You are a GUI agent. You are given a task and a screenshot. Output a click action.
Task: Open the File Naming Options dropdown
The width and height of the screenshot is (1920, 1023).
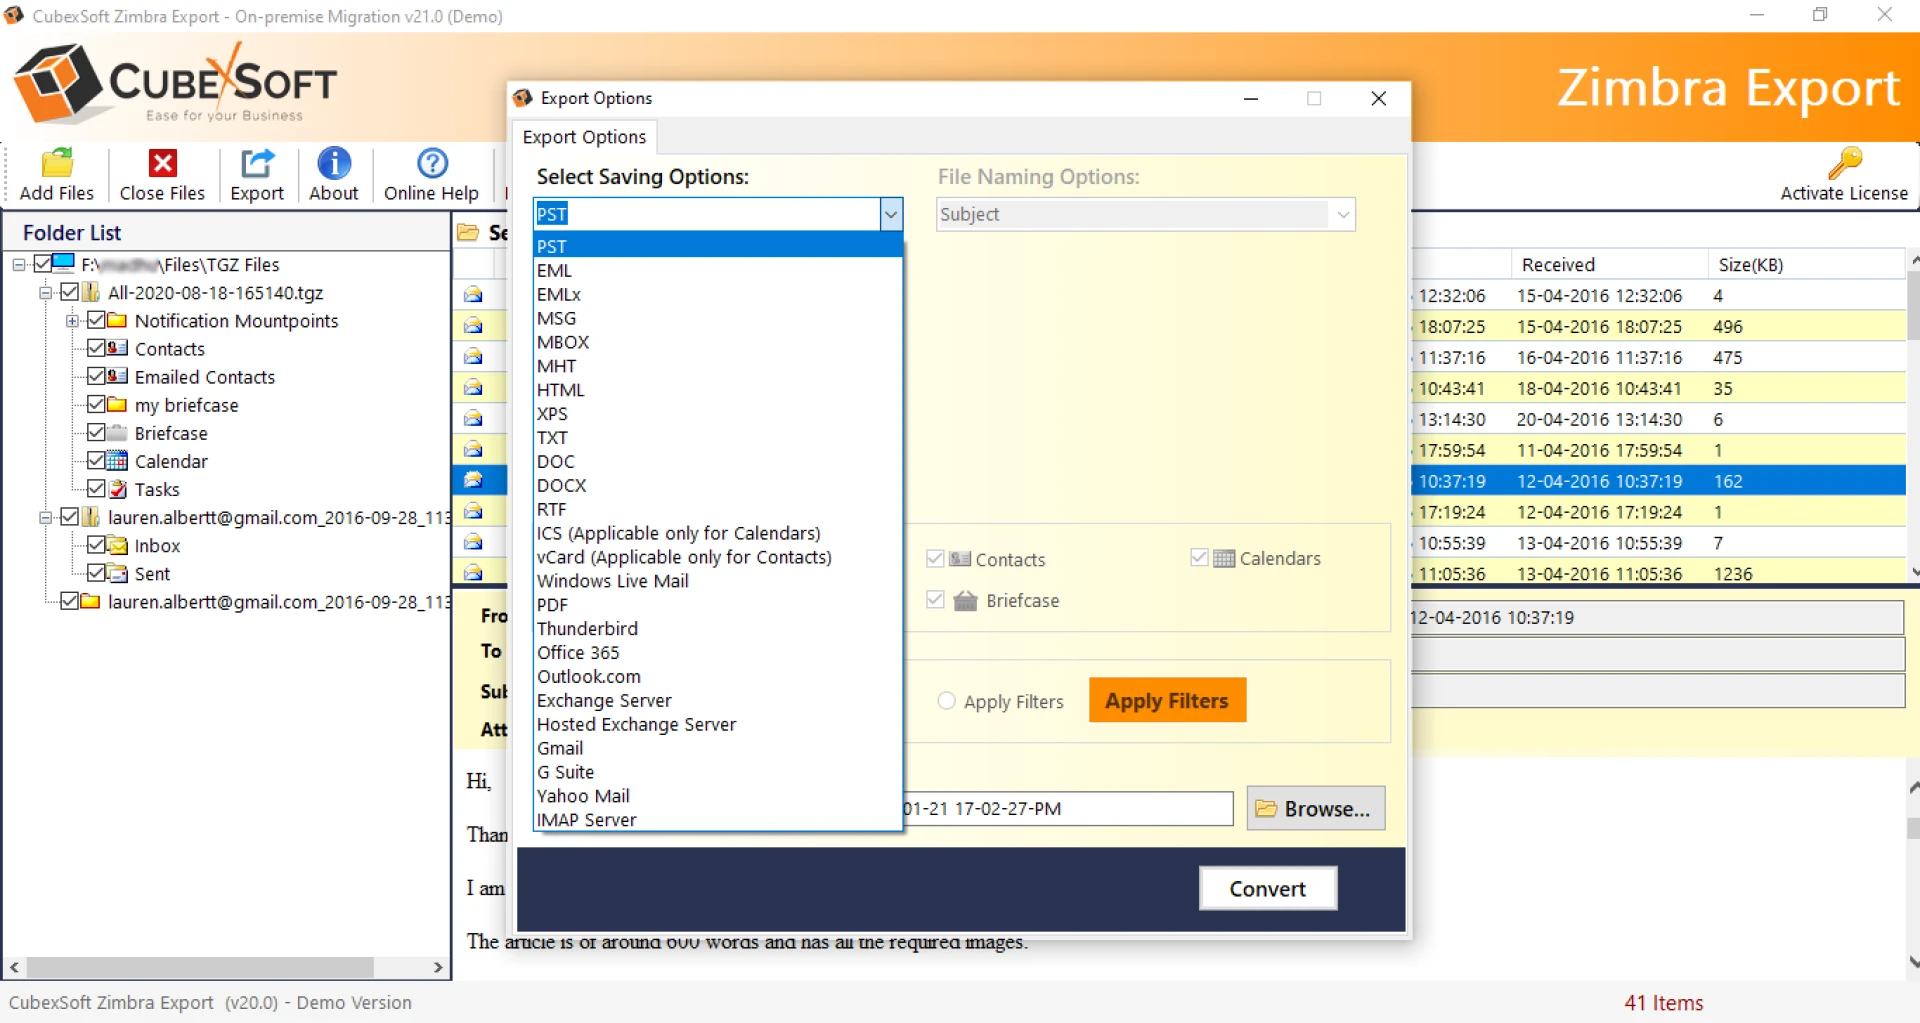click(1343, 214)
